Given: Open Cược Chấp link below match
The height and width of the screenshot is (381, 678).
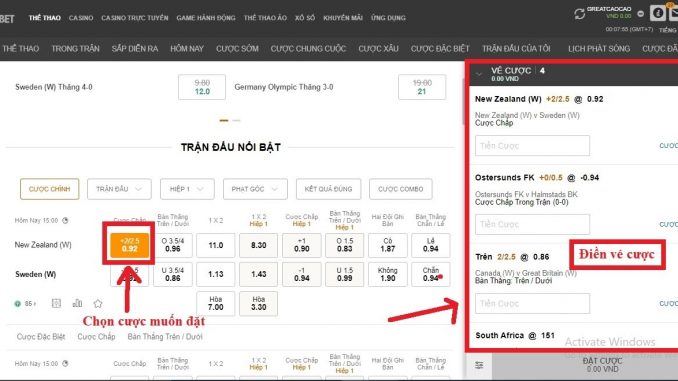Looking at the screenshot, I should [x=96, y=336].
